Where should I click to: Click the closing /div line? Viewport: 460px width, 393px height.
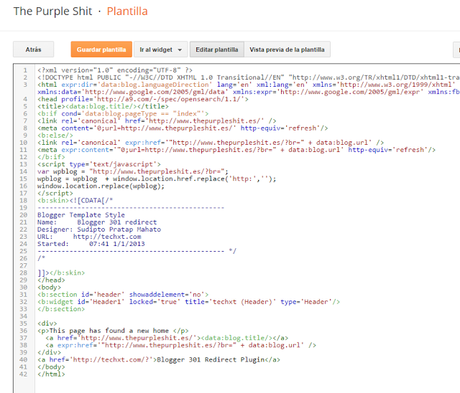tap(49, 352)
